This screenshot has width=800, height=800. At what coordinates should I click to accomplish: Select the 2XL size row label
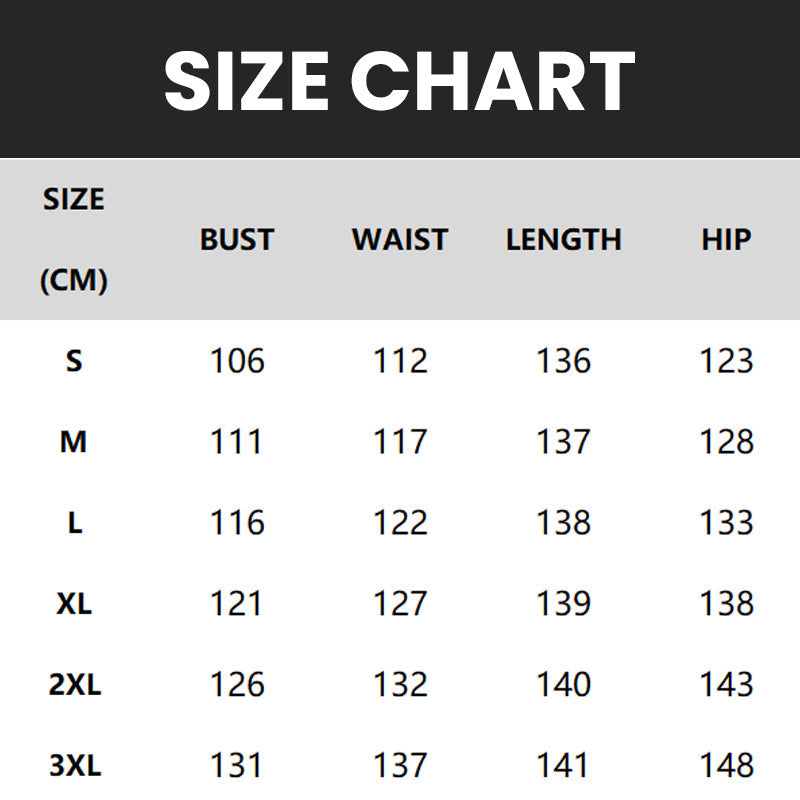[x=74, y=685]
